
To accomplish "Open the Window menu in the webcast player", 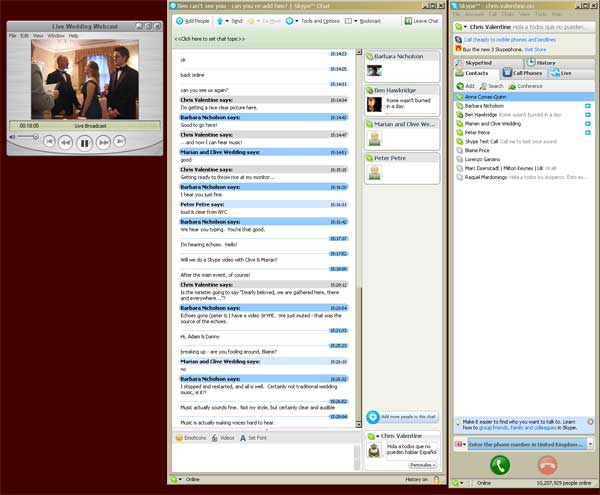I will coord(55,35).
